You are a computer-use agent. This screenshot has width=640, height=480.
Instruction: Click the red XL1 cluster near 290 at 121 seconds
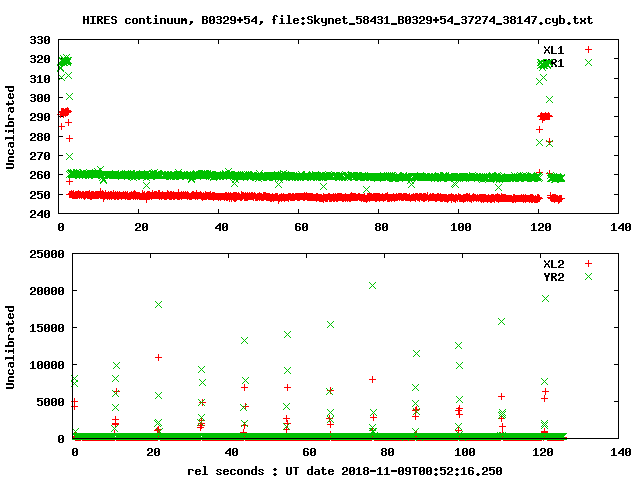coord(544,117)
